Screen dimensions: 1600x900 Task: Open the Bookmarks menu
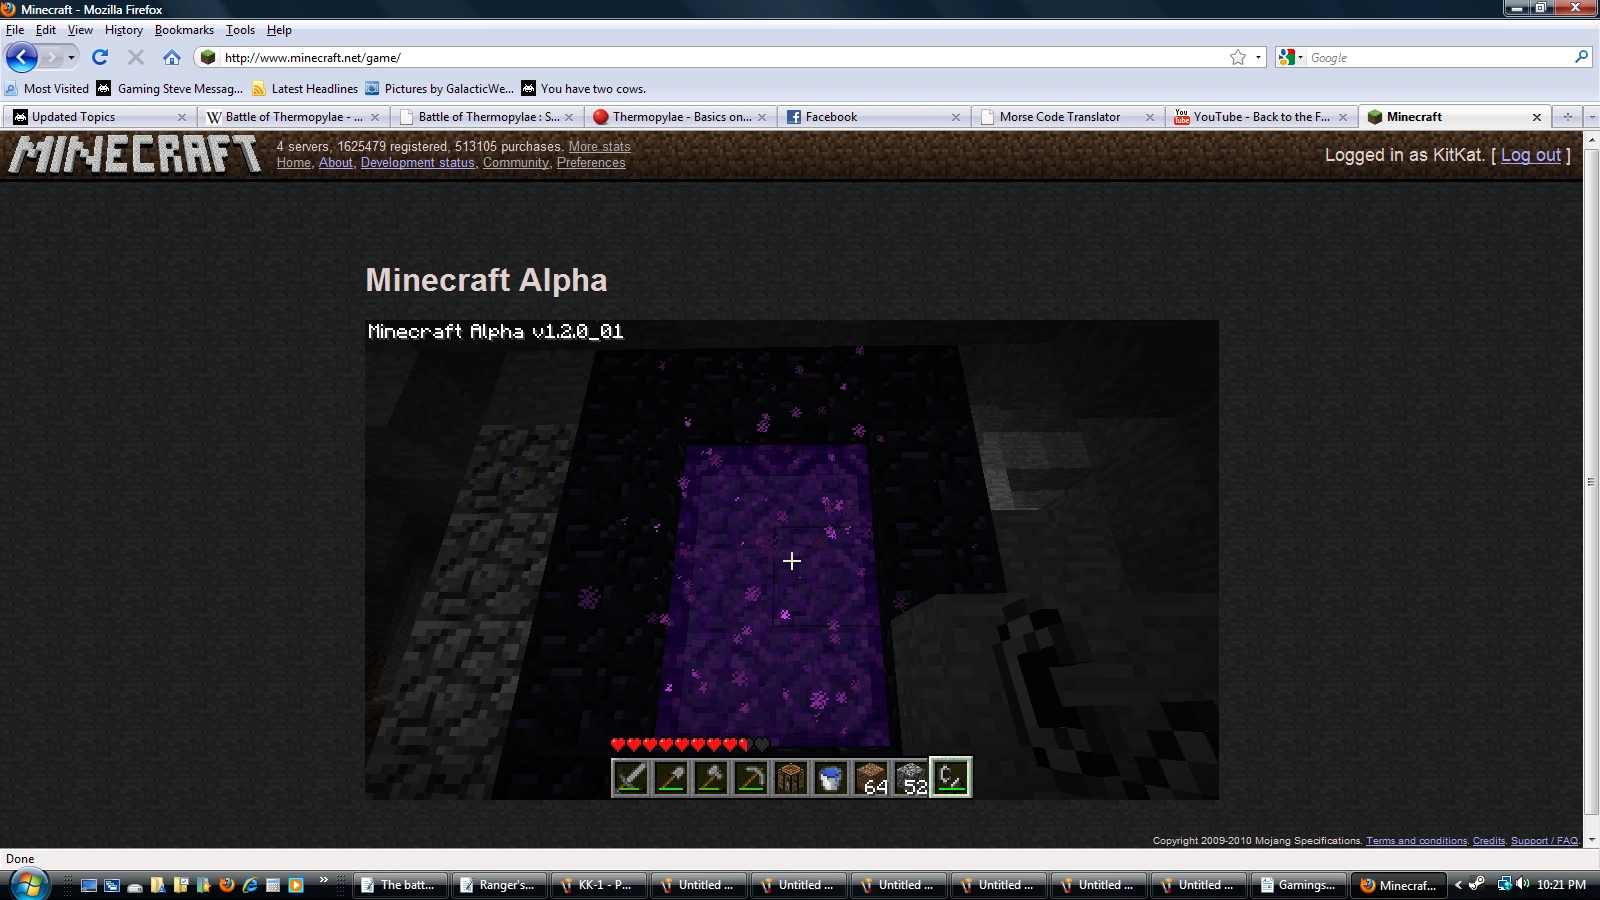[184, 30]
